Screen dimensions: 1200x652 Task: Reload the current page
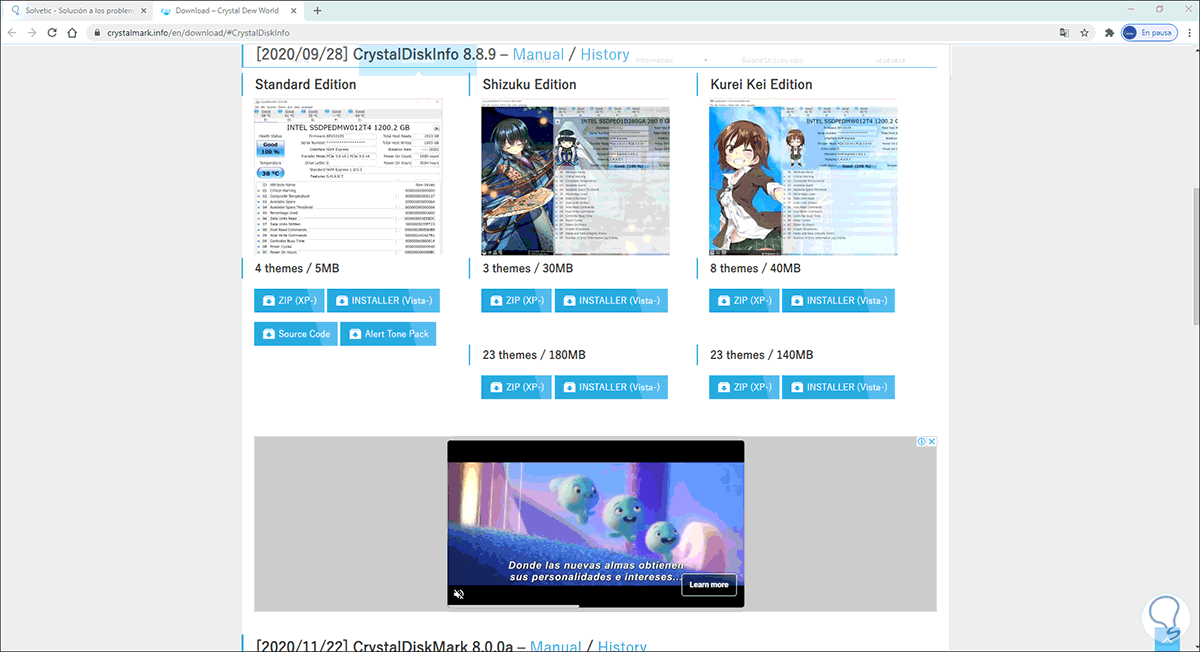[52, 32]
